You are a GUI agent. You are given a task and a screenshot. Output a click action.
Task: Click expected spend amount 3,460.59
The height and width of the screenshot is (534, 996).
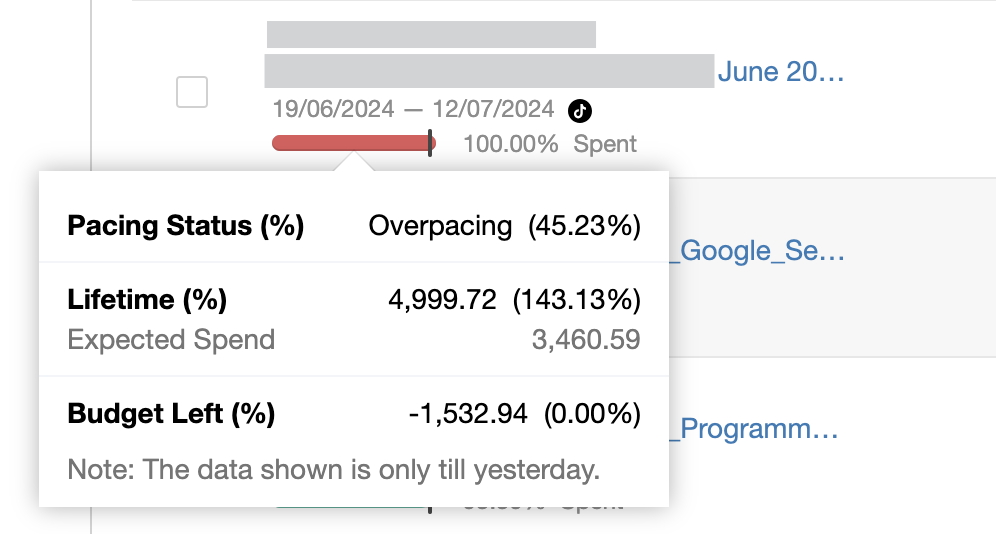(586, 340)
